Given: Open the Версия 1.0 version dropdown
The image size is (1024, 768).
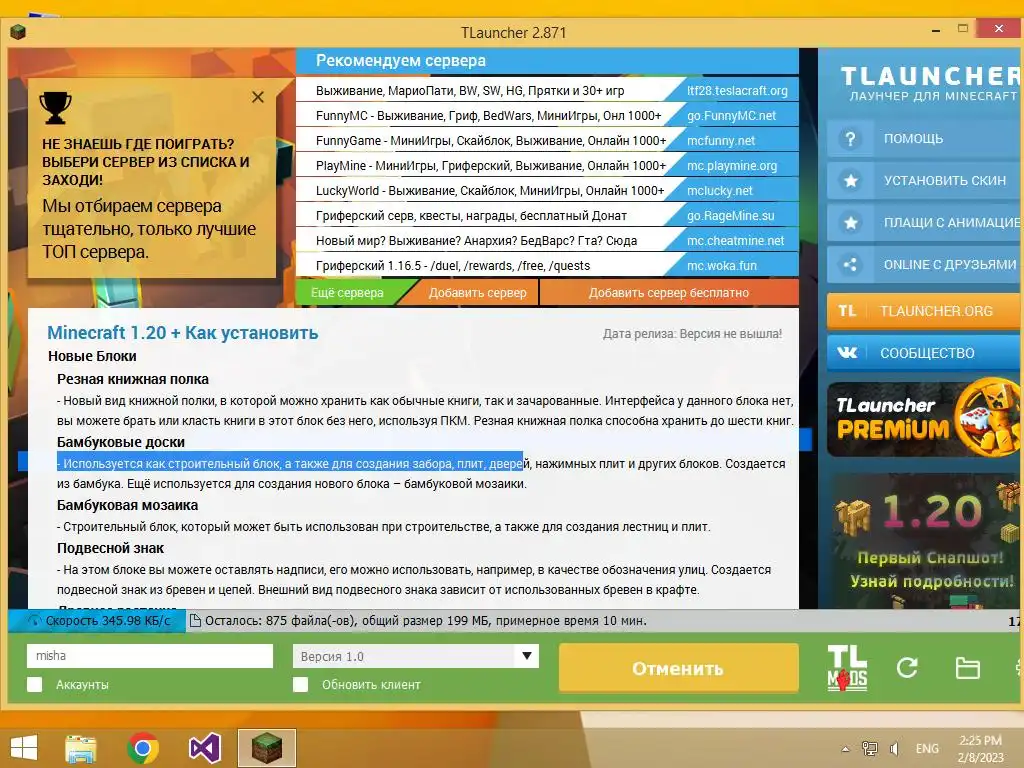Looking at the screenshot, I should coord(415,656).
